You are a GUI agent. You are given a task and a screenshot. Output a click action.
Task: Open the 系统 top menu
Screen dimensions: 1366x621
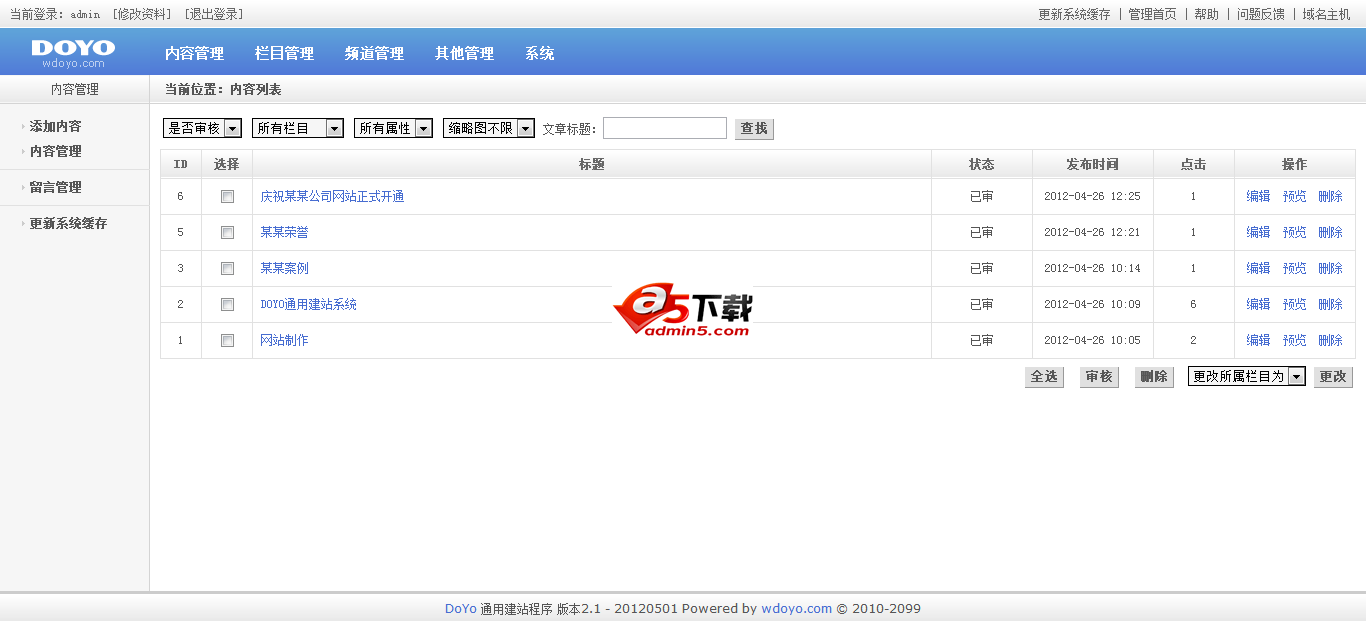point(539,53)
